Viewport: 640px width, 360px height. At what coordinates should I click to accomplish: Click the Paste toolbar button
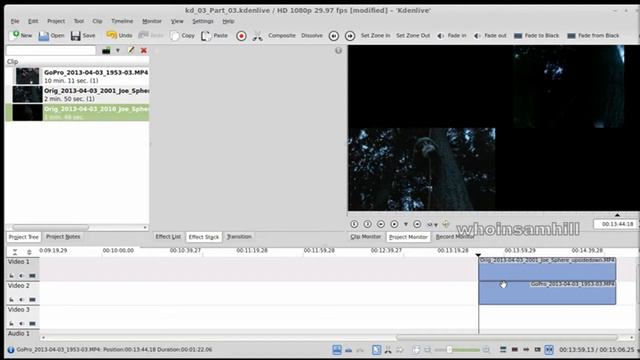(x=214, y=36)
